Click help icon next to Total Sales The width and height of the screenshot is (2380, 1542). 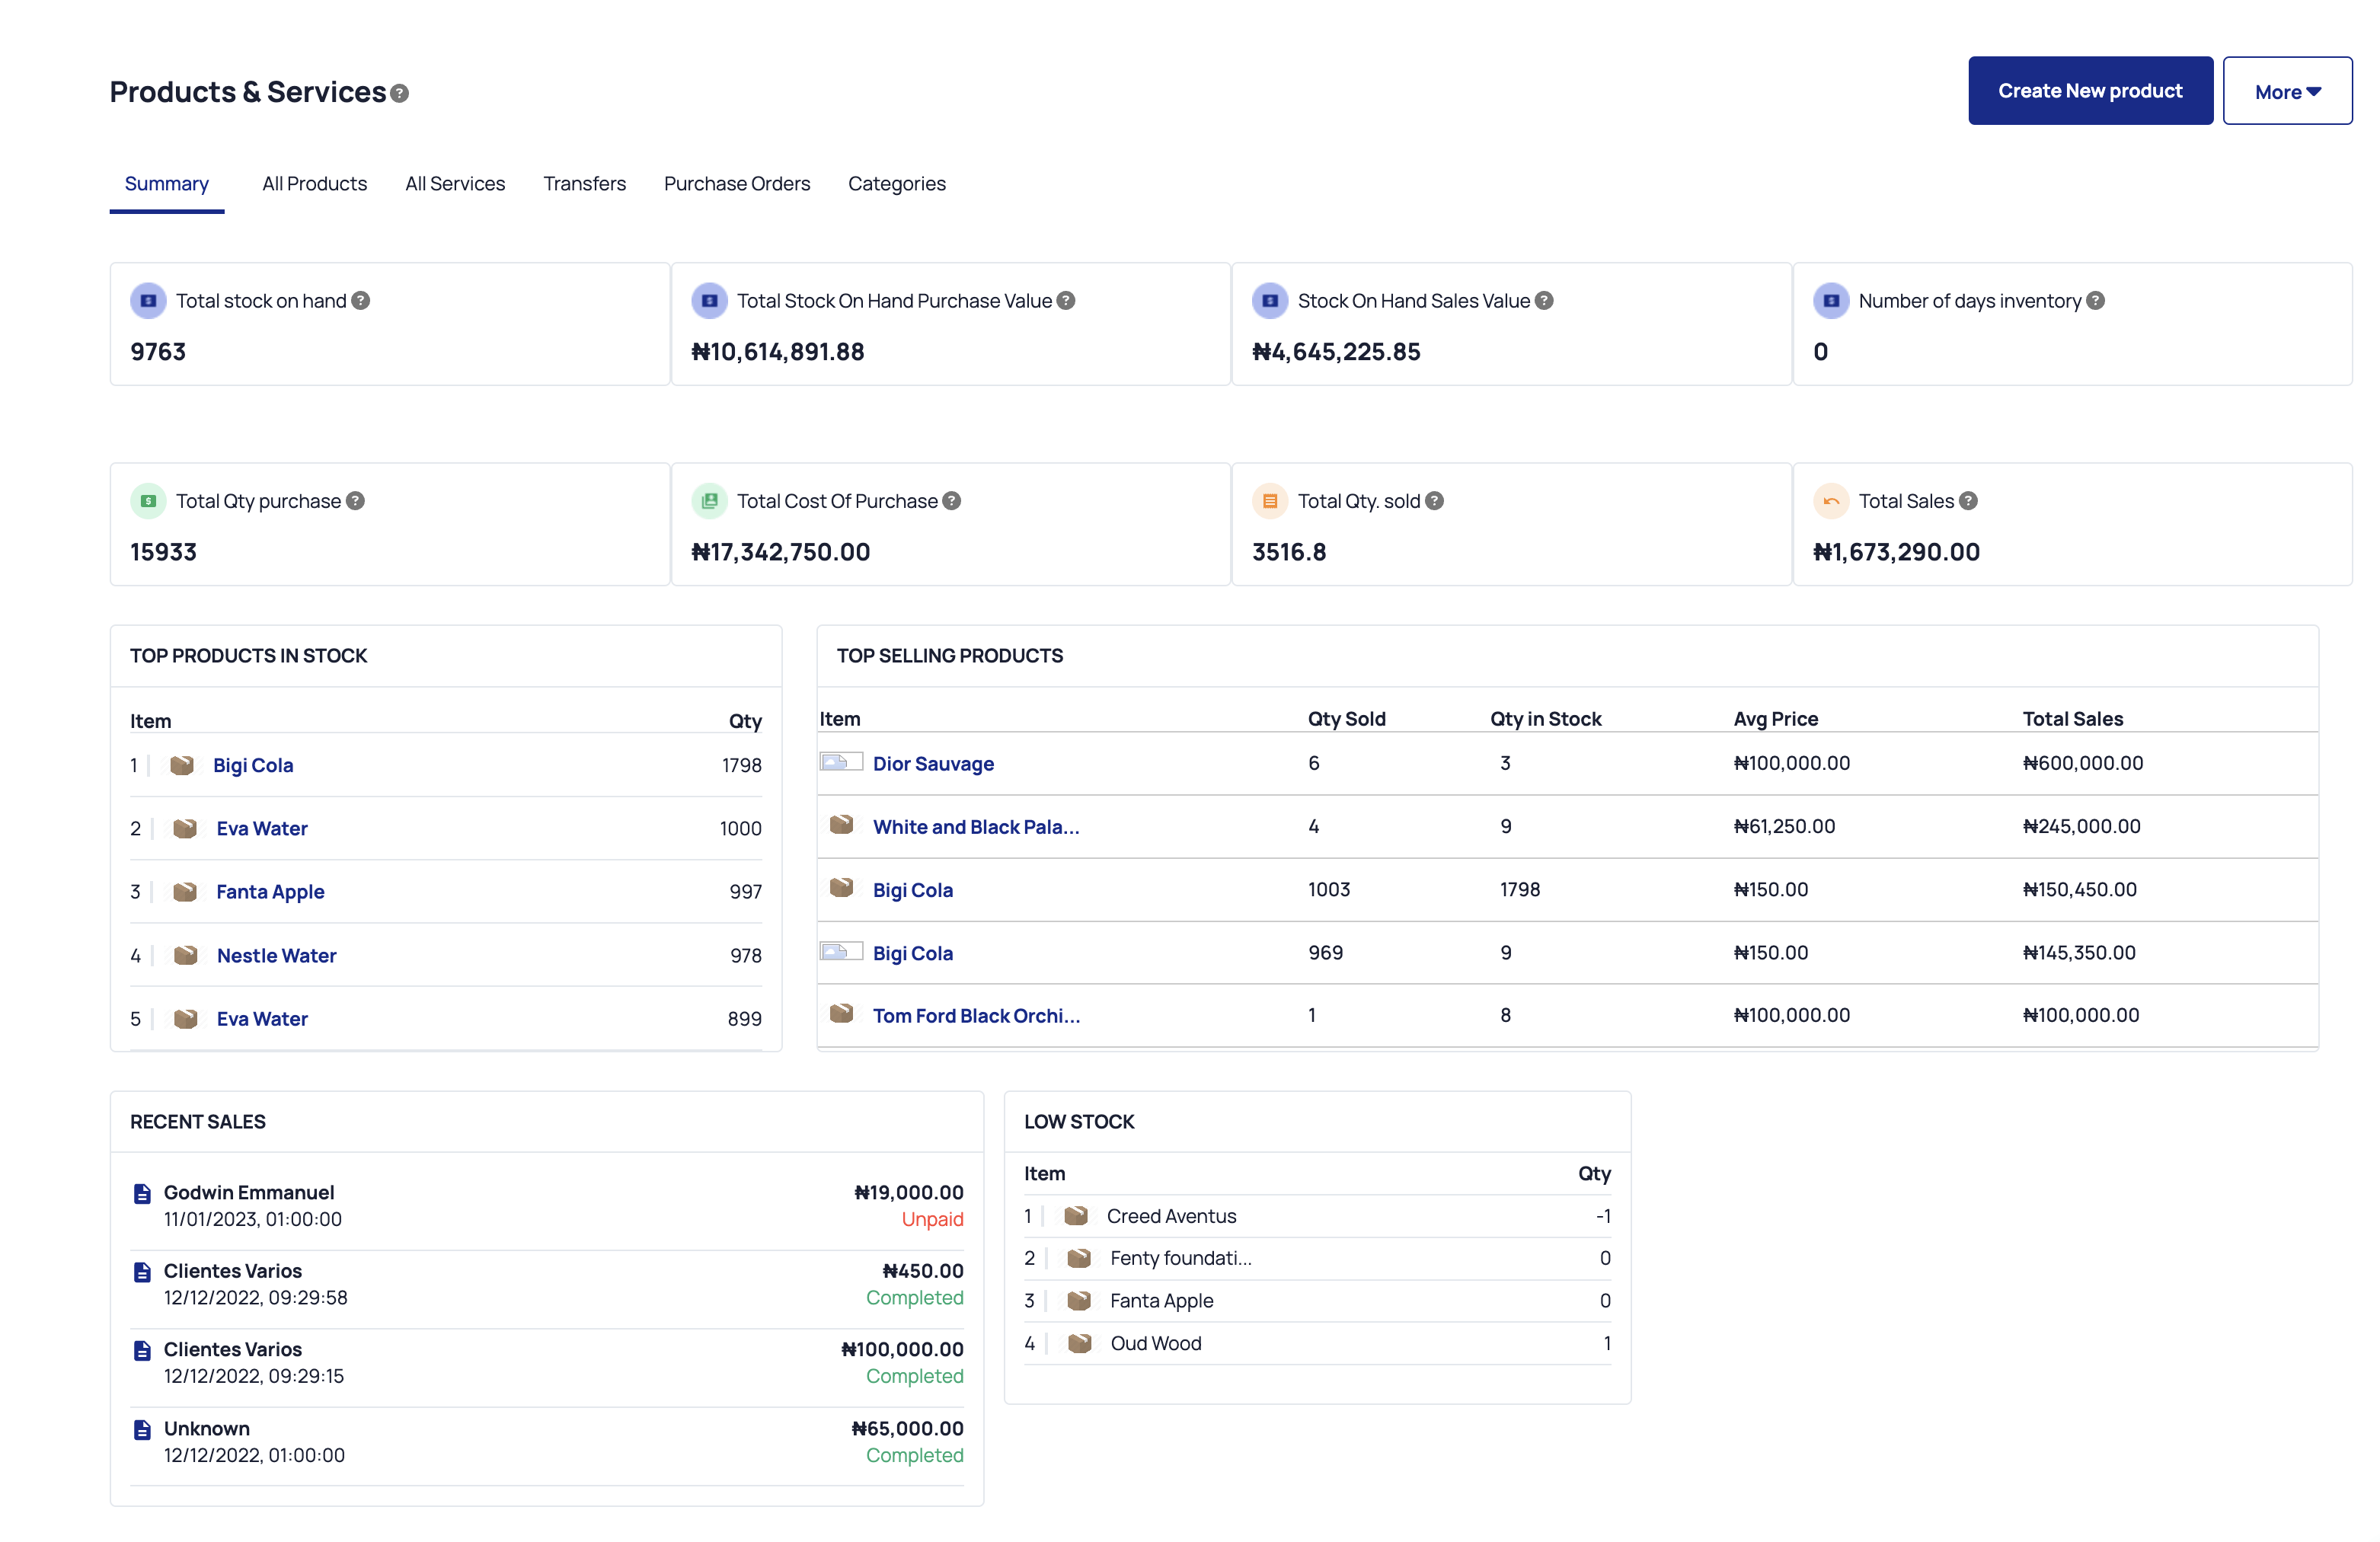coord(1968,501)
